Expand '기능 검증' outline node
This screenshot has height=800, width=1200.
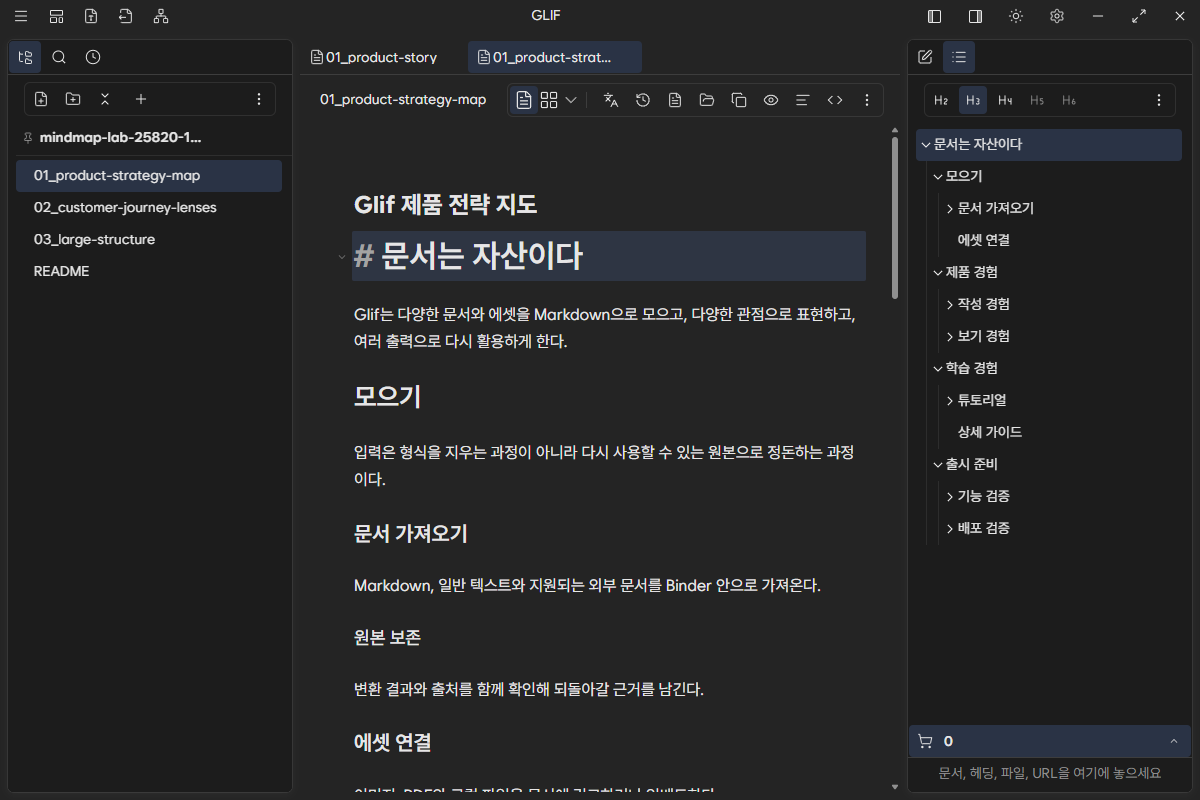tap(950, 496)
